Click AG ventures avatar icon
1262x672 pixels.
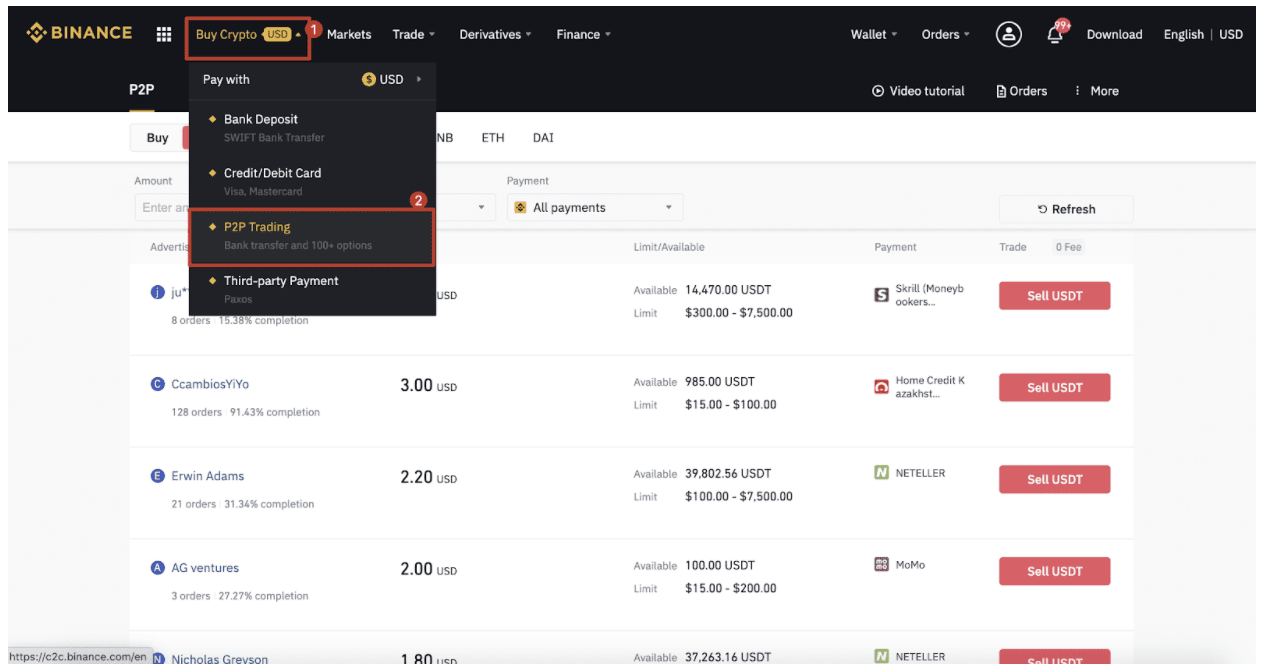tap(157, 568)
